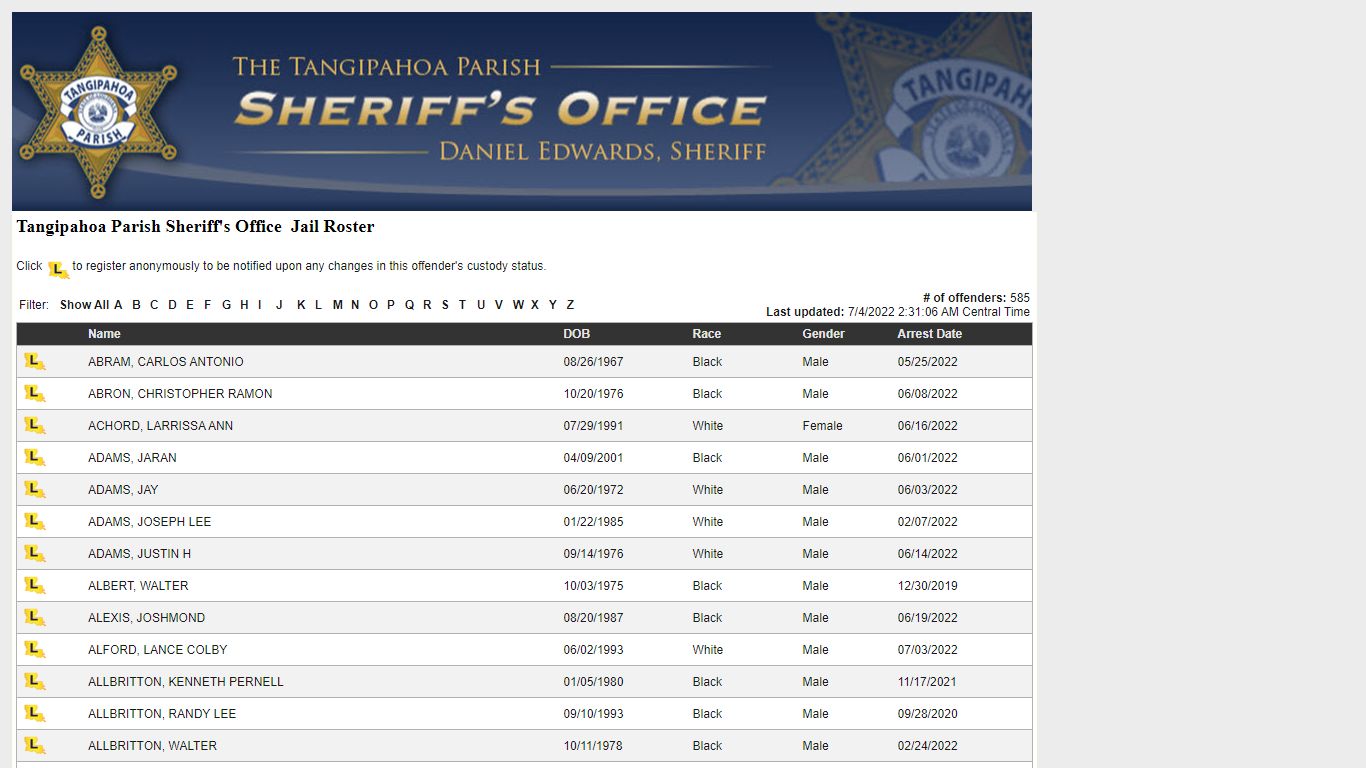Filter offenders by letter K
The height and width of the screenshot is (768, 1366).
click(x=301, y=305)
